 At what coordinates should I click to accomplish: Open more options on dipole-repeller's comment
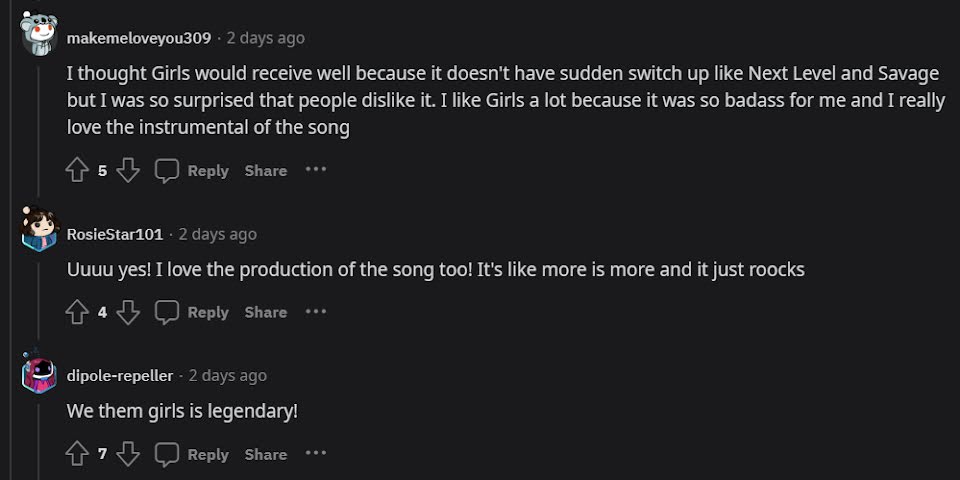(316, 454)
